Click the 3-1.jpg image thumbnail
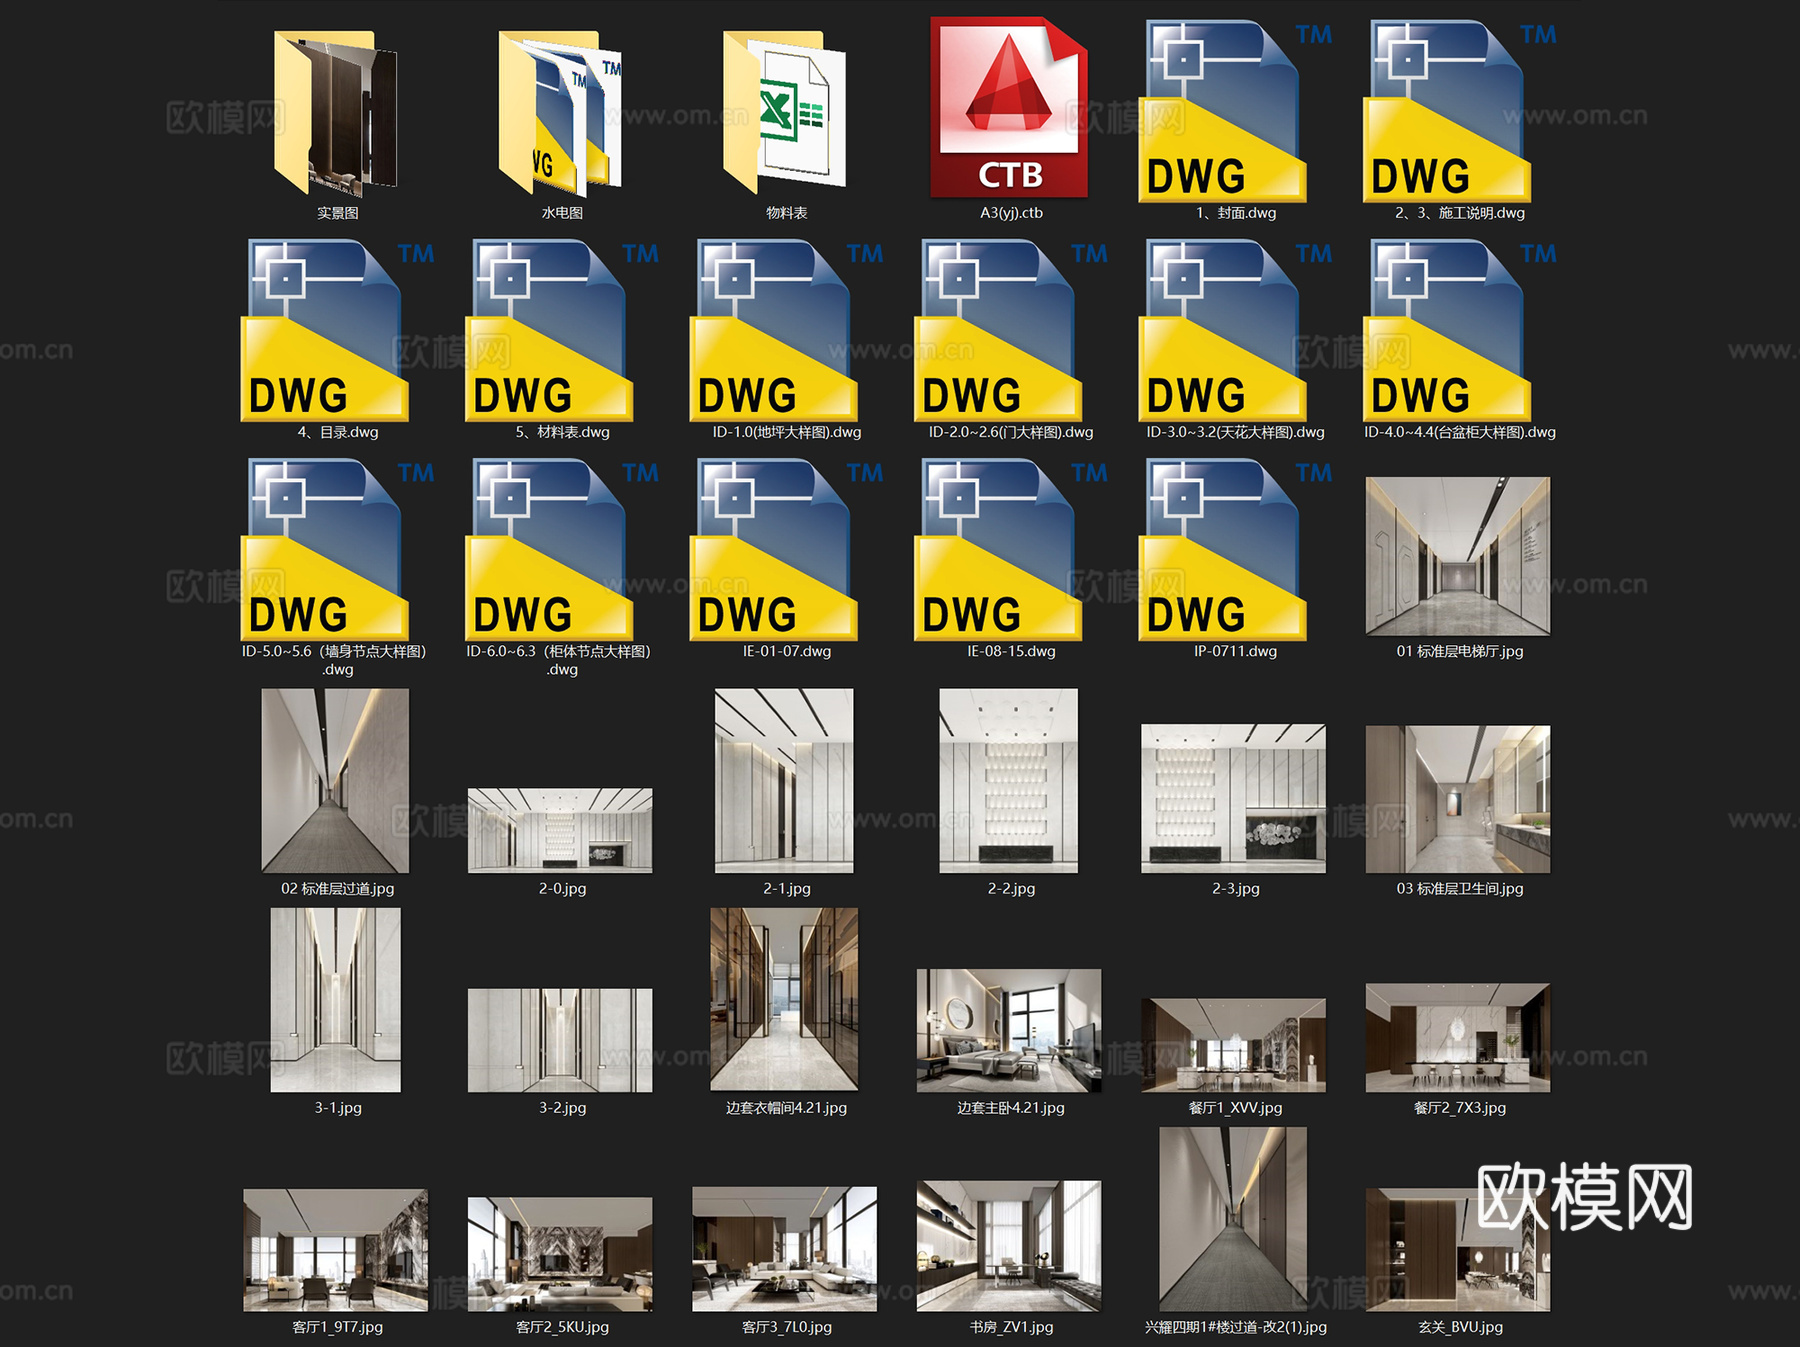This screenshot has height=1347, width=1800. point(336,1000)
